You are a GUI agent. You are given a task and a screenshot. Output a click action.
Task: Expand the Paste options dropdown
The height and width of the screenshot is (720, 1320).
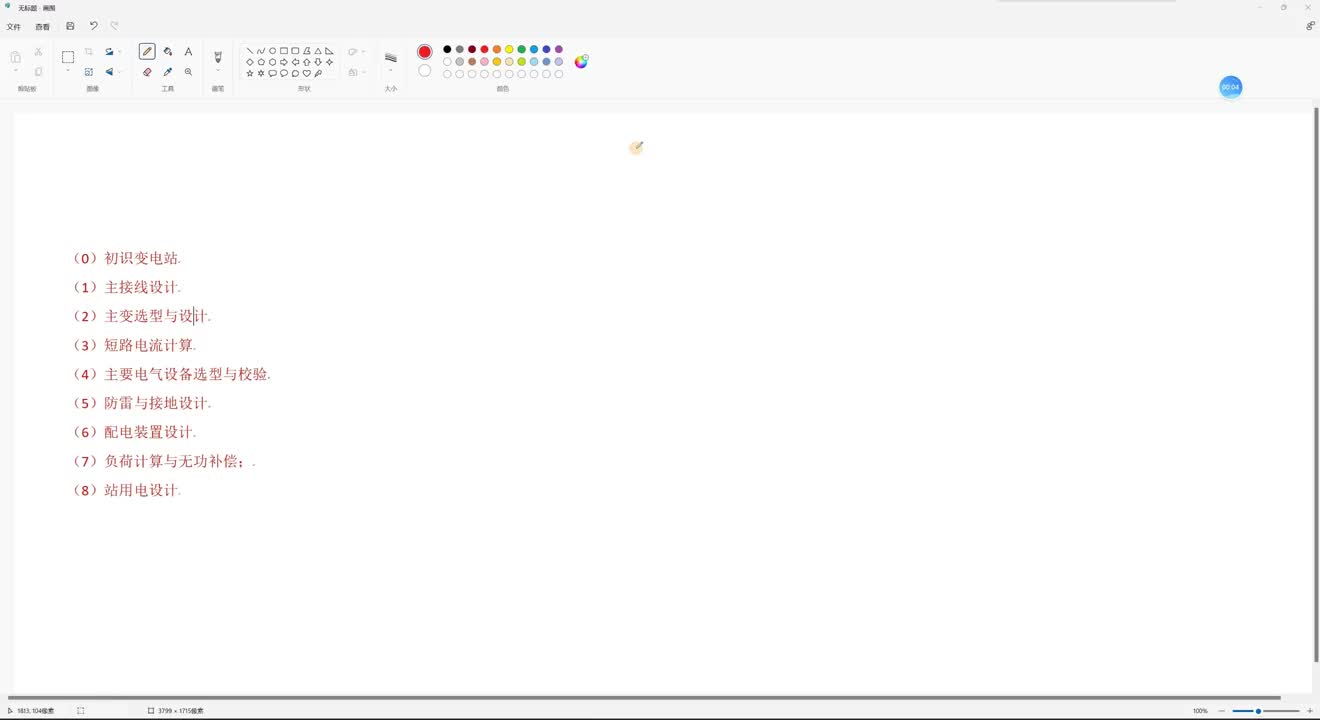pos(15,71)
